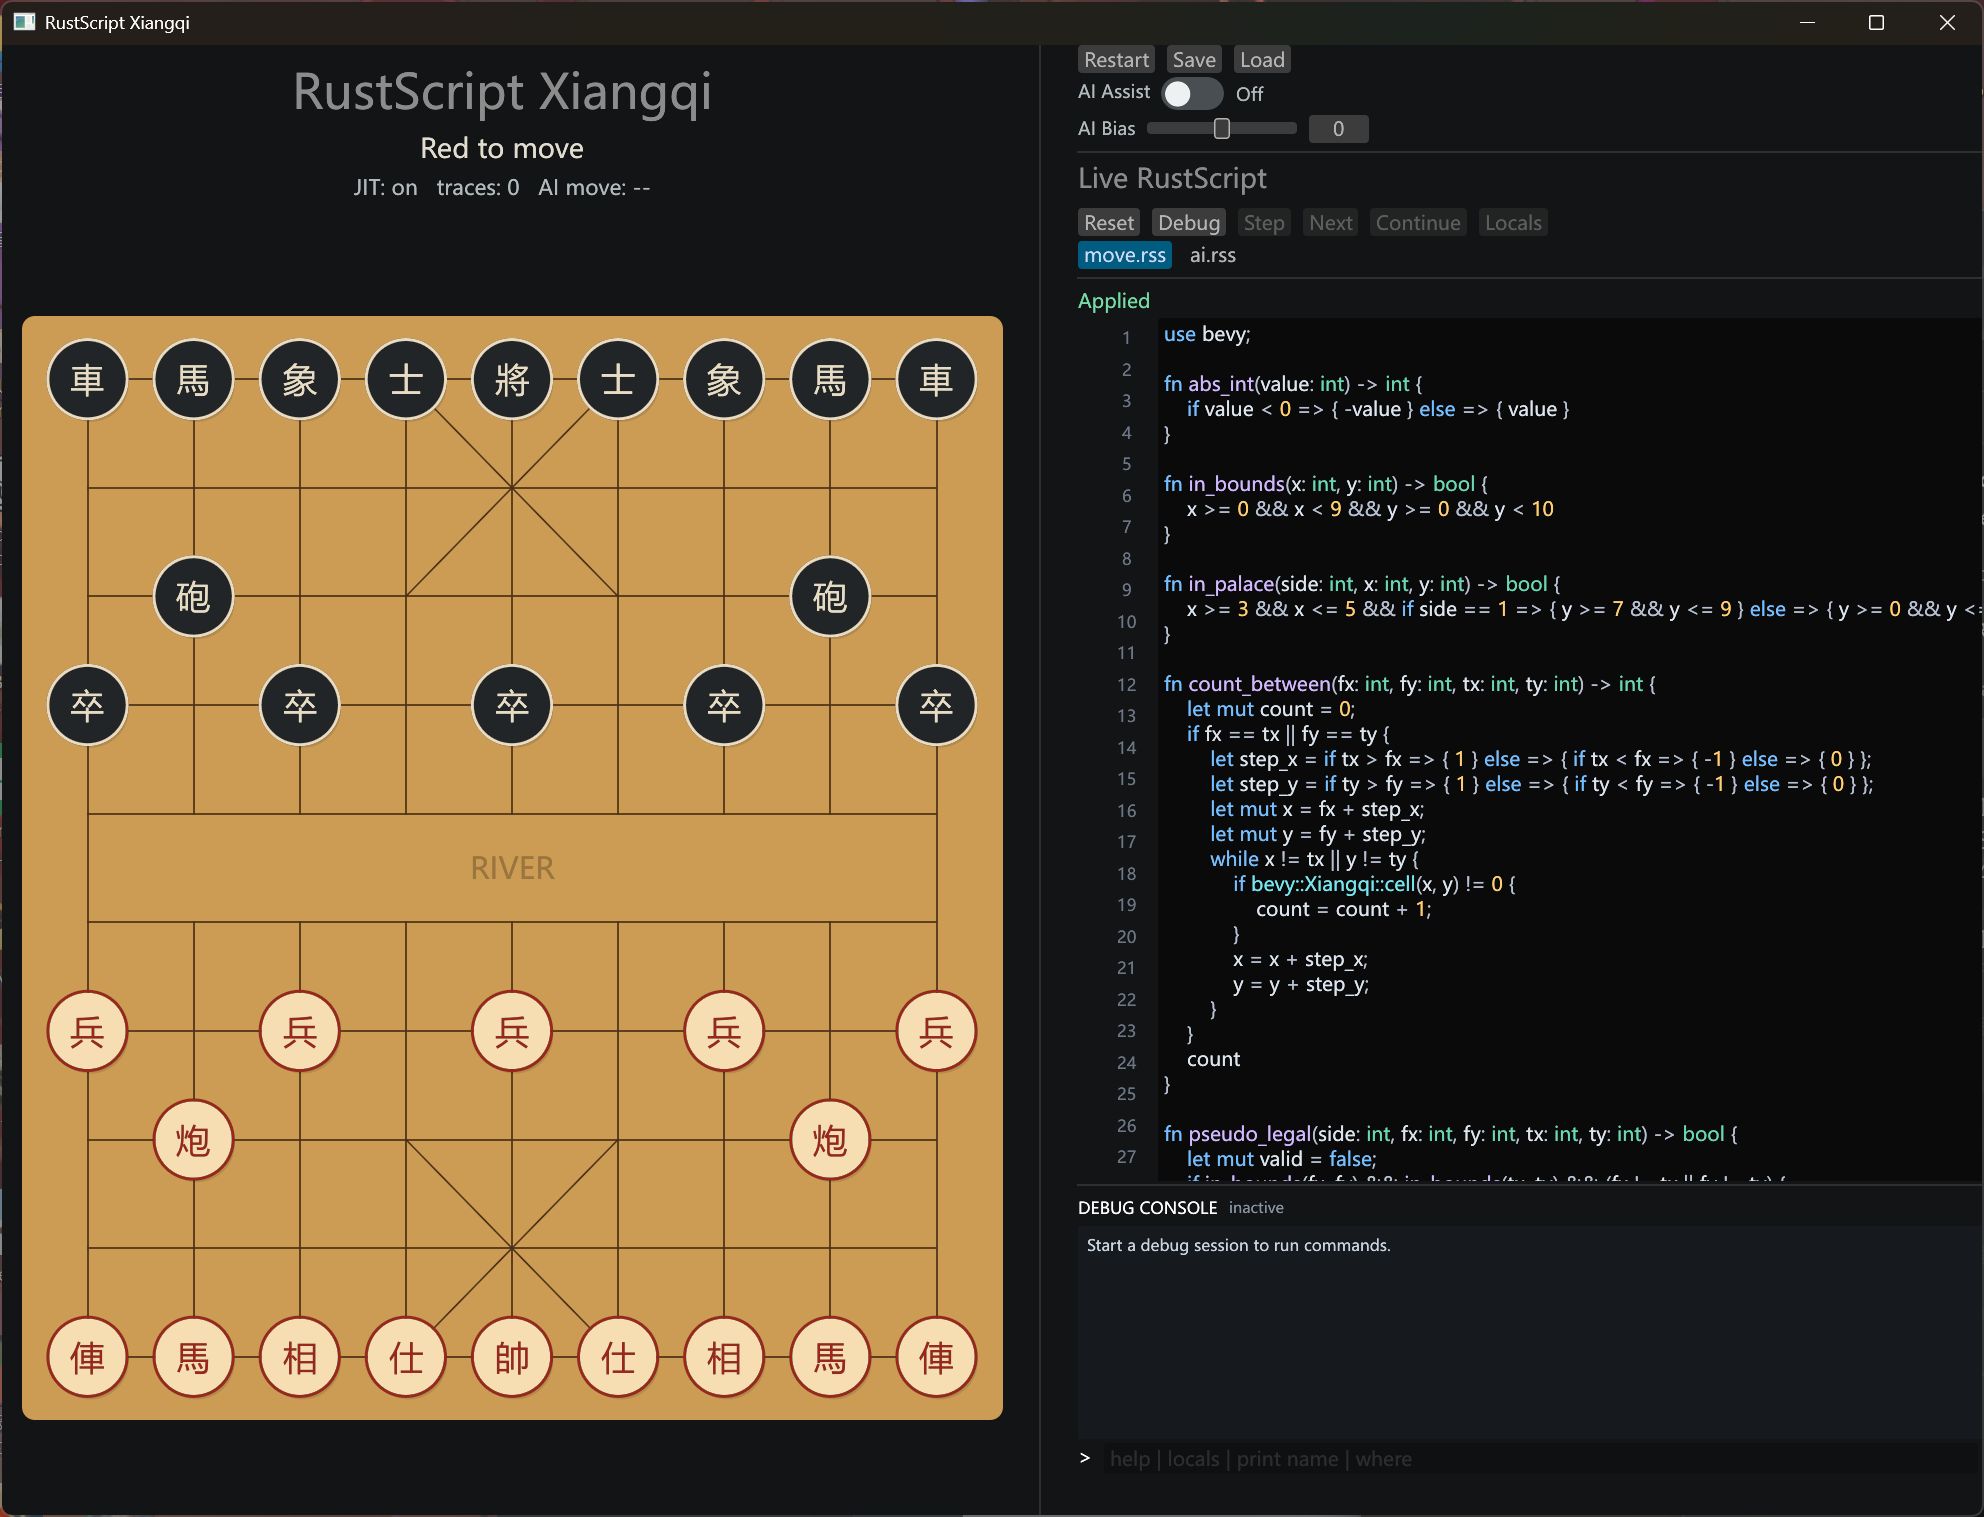Click code line 26 pseudo_legal function
Viewport: 1984px width, 1517px height.
point(1450,1134)
